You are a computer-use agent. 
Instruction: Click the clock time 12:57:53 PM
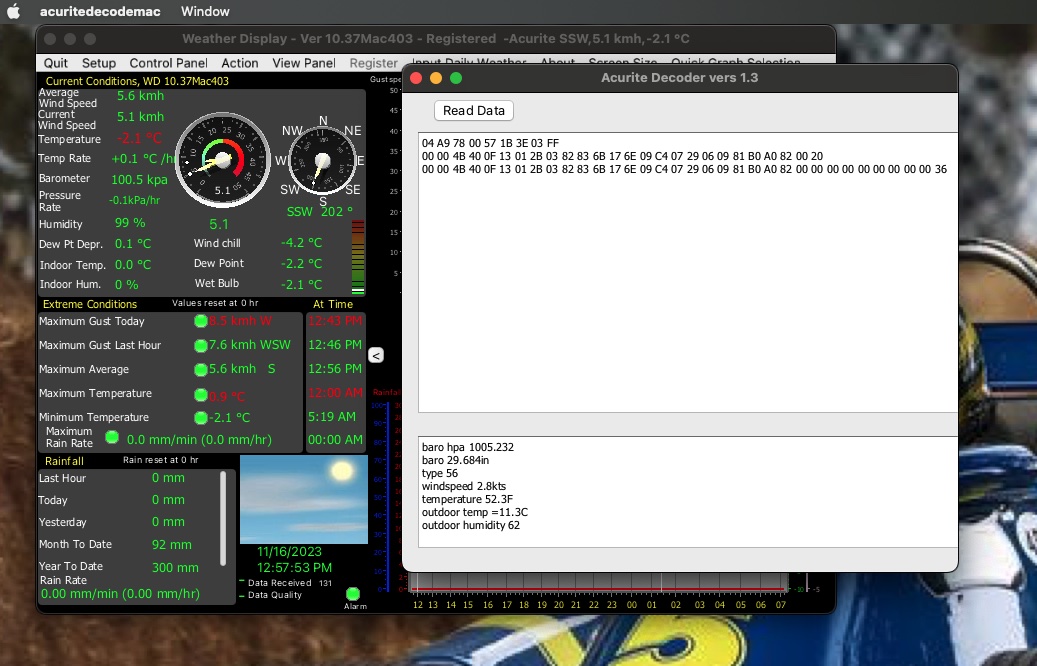(294, 567)
